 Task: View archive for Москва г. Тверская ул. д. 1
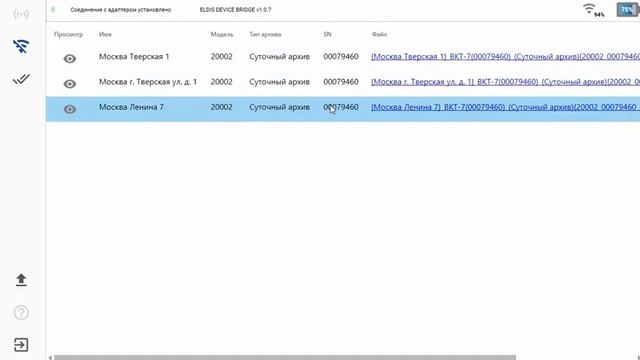[70, 84]
